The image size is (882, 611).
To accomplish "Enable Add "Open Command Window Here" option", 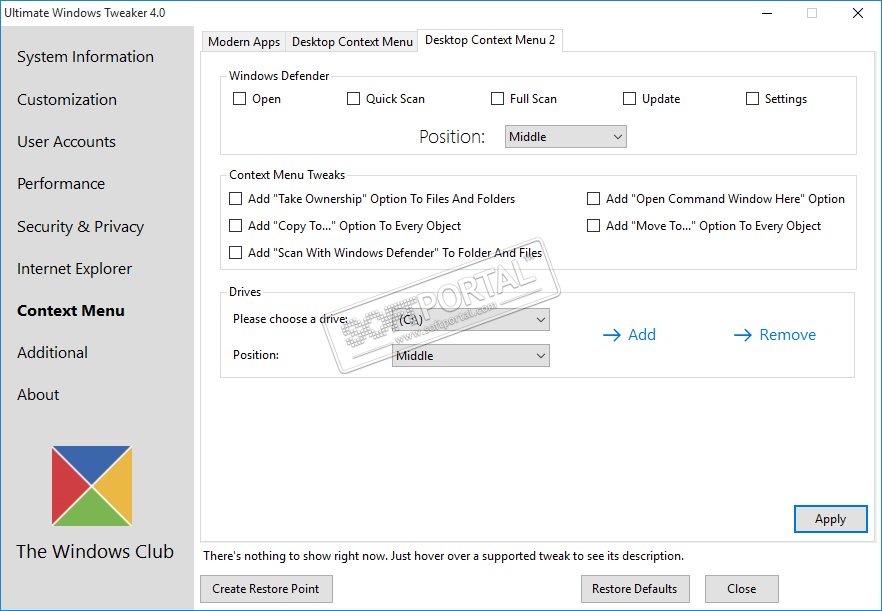I will (x=593, y=199).
